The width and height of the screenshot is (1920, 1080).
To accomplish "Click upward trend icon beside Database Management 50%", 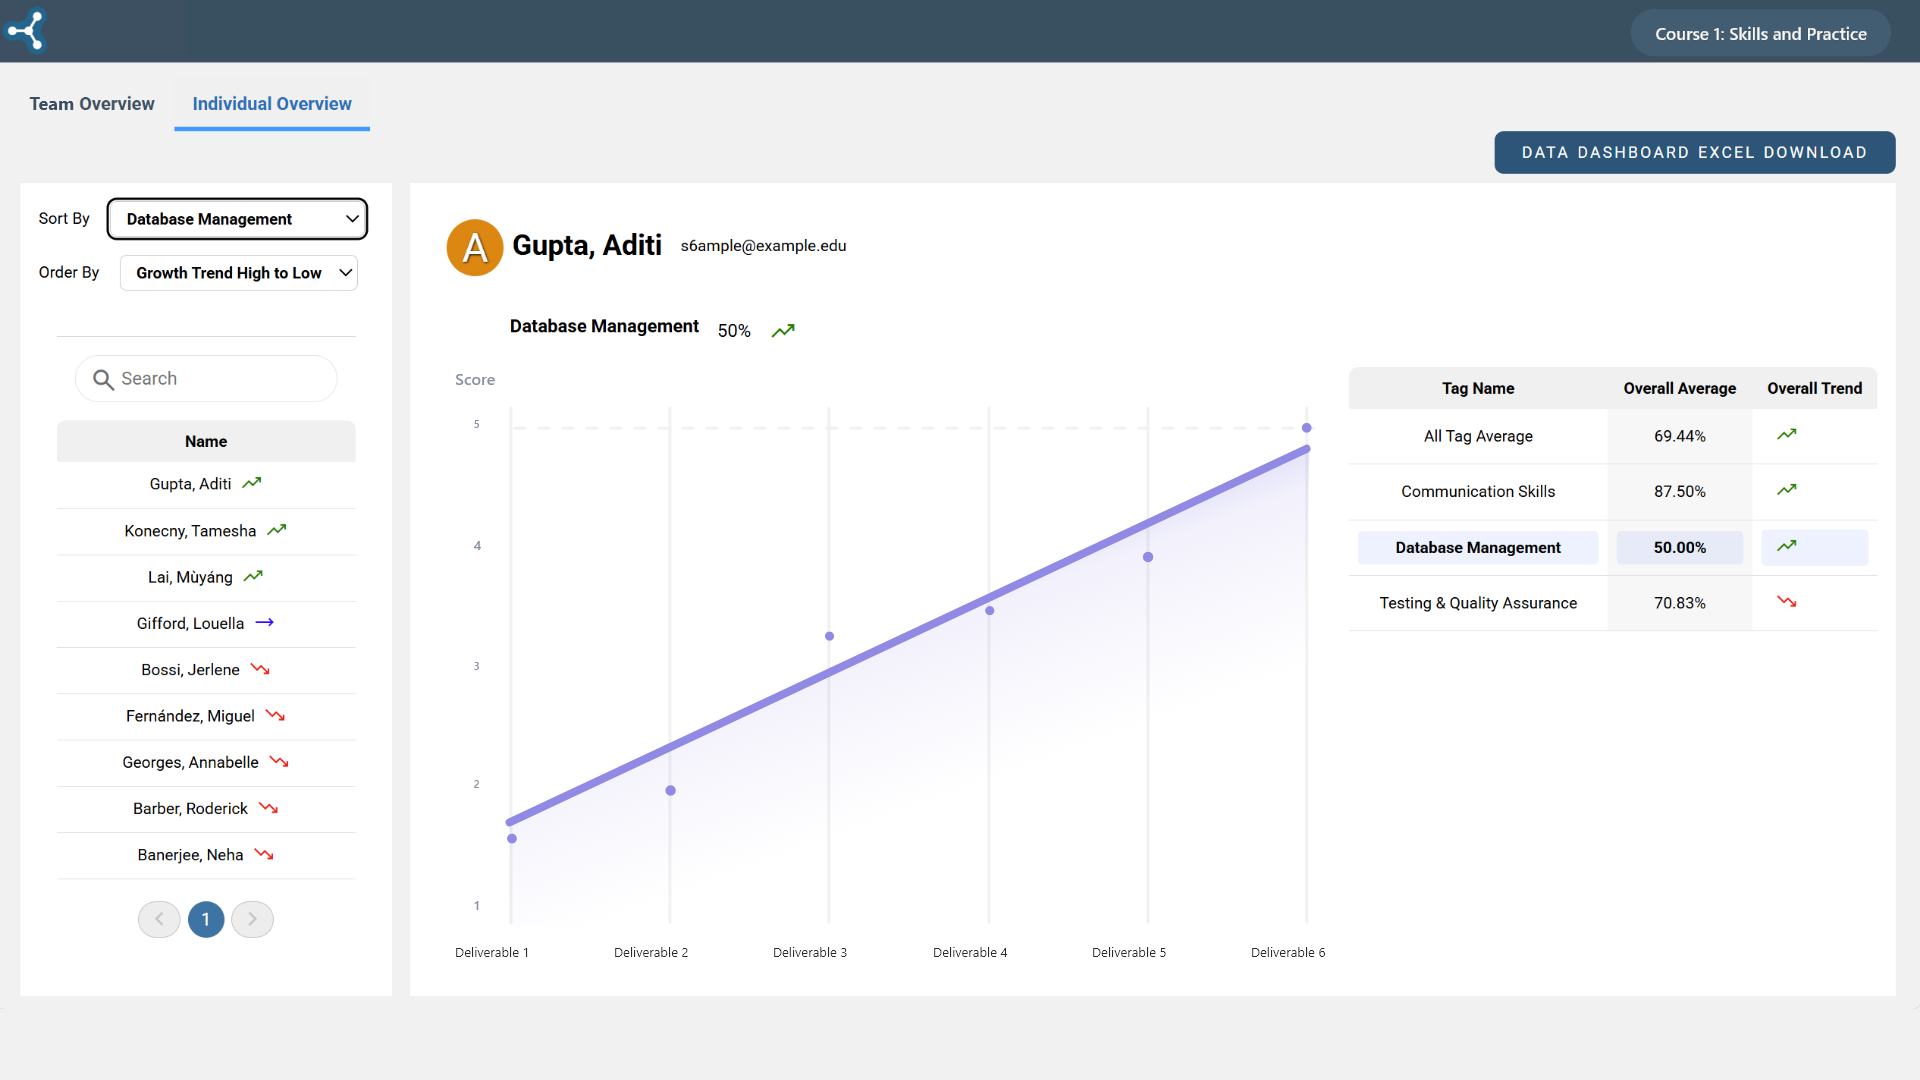I will tap(783, 331).
